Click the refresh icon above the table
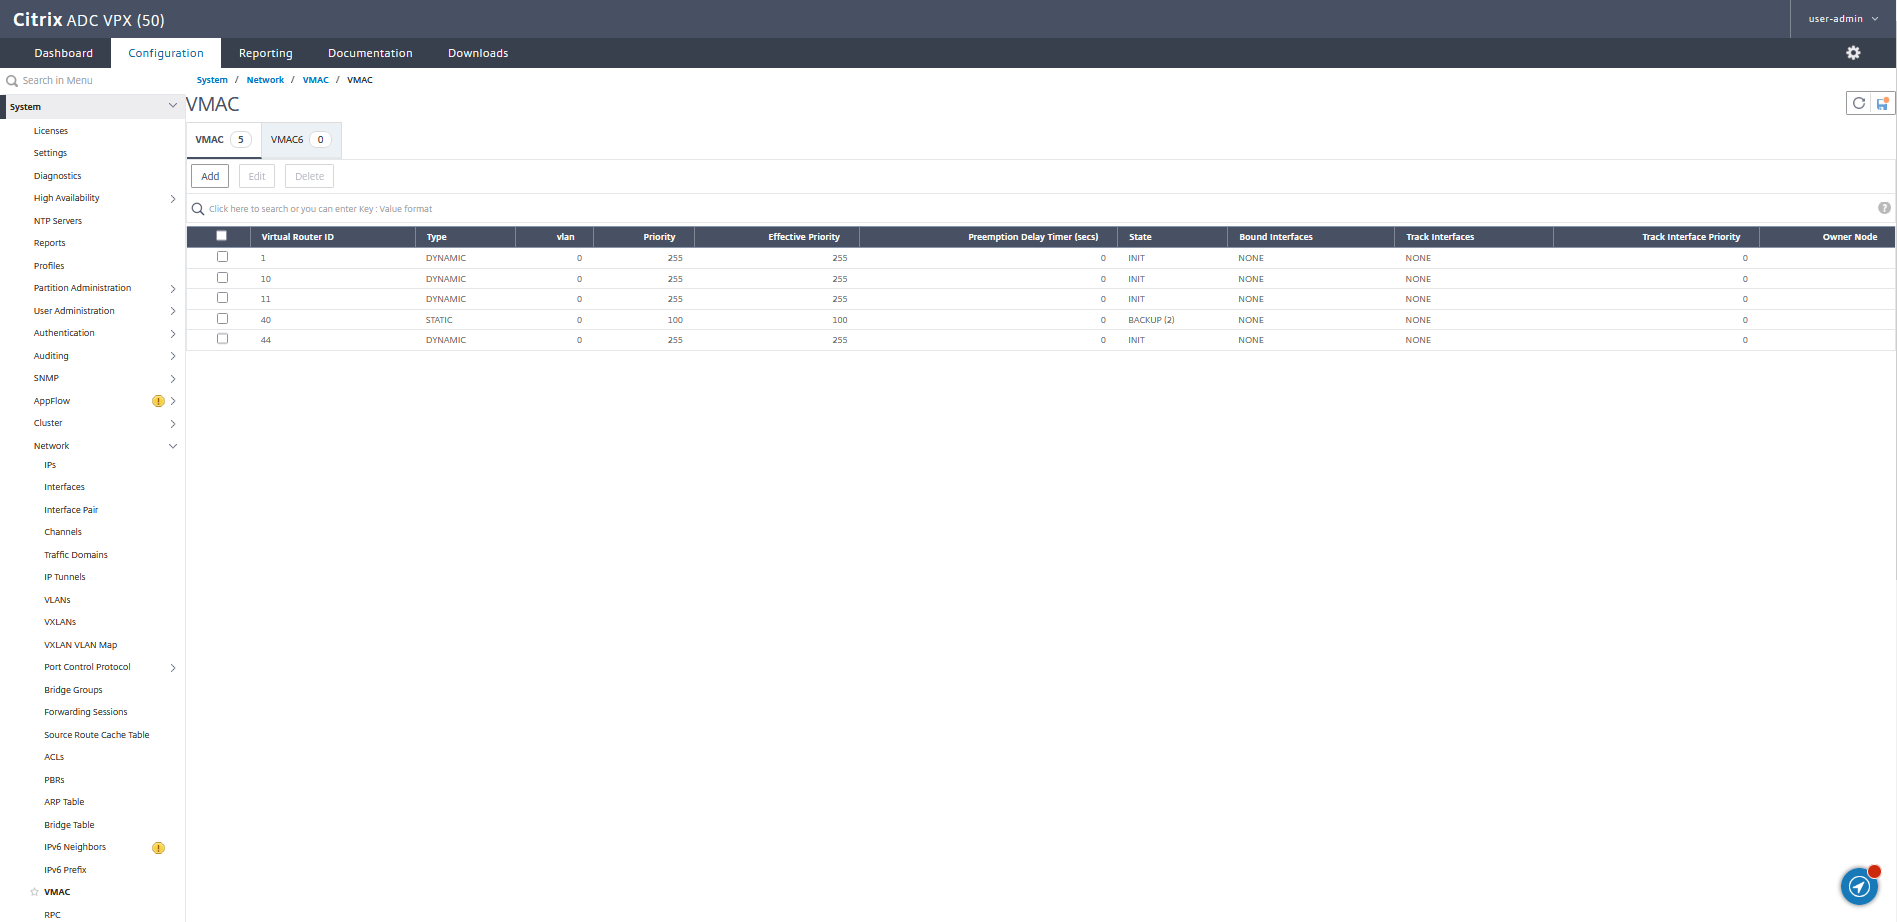The height and width of the screenshot is (922, 1897). point(1858,103)
